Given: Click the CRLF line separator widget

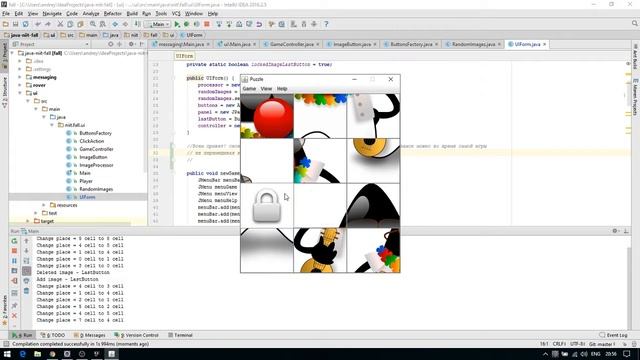Looking at the screenshot, I should tap(559, 344).
